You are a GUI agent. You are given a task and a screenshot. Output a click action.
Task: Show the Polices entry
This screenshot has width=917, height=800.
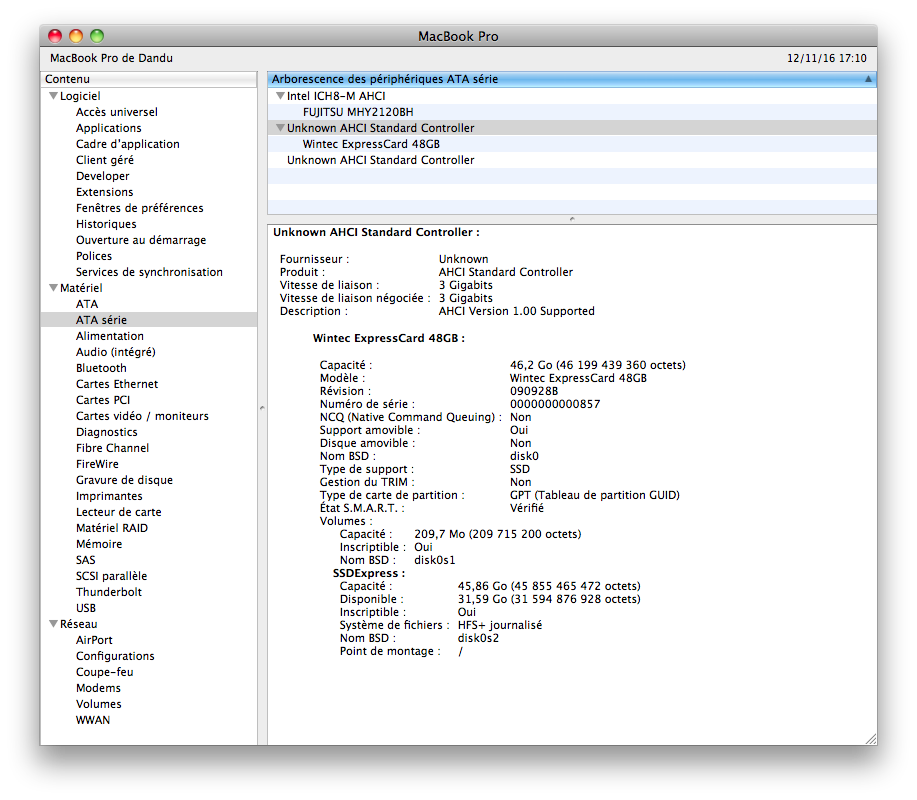point(94,256)
